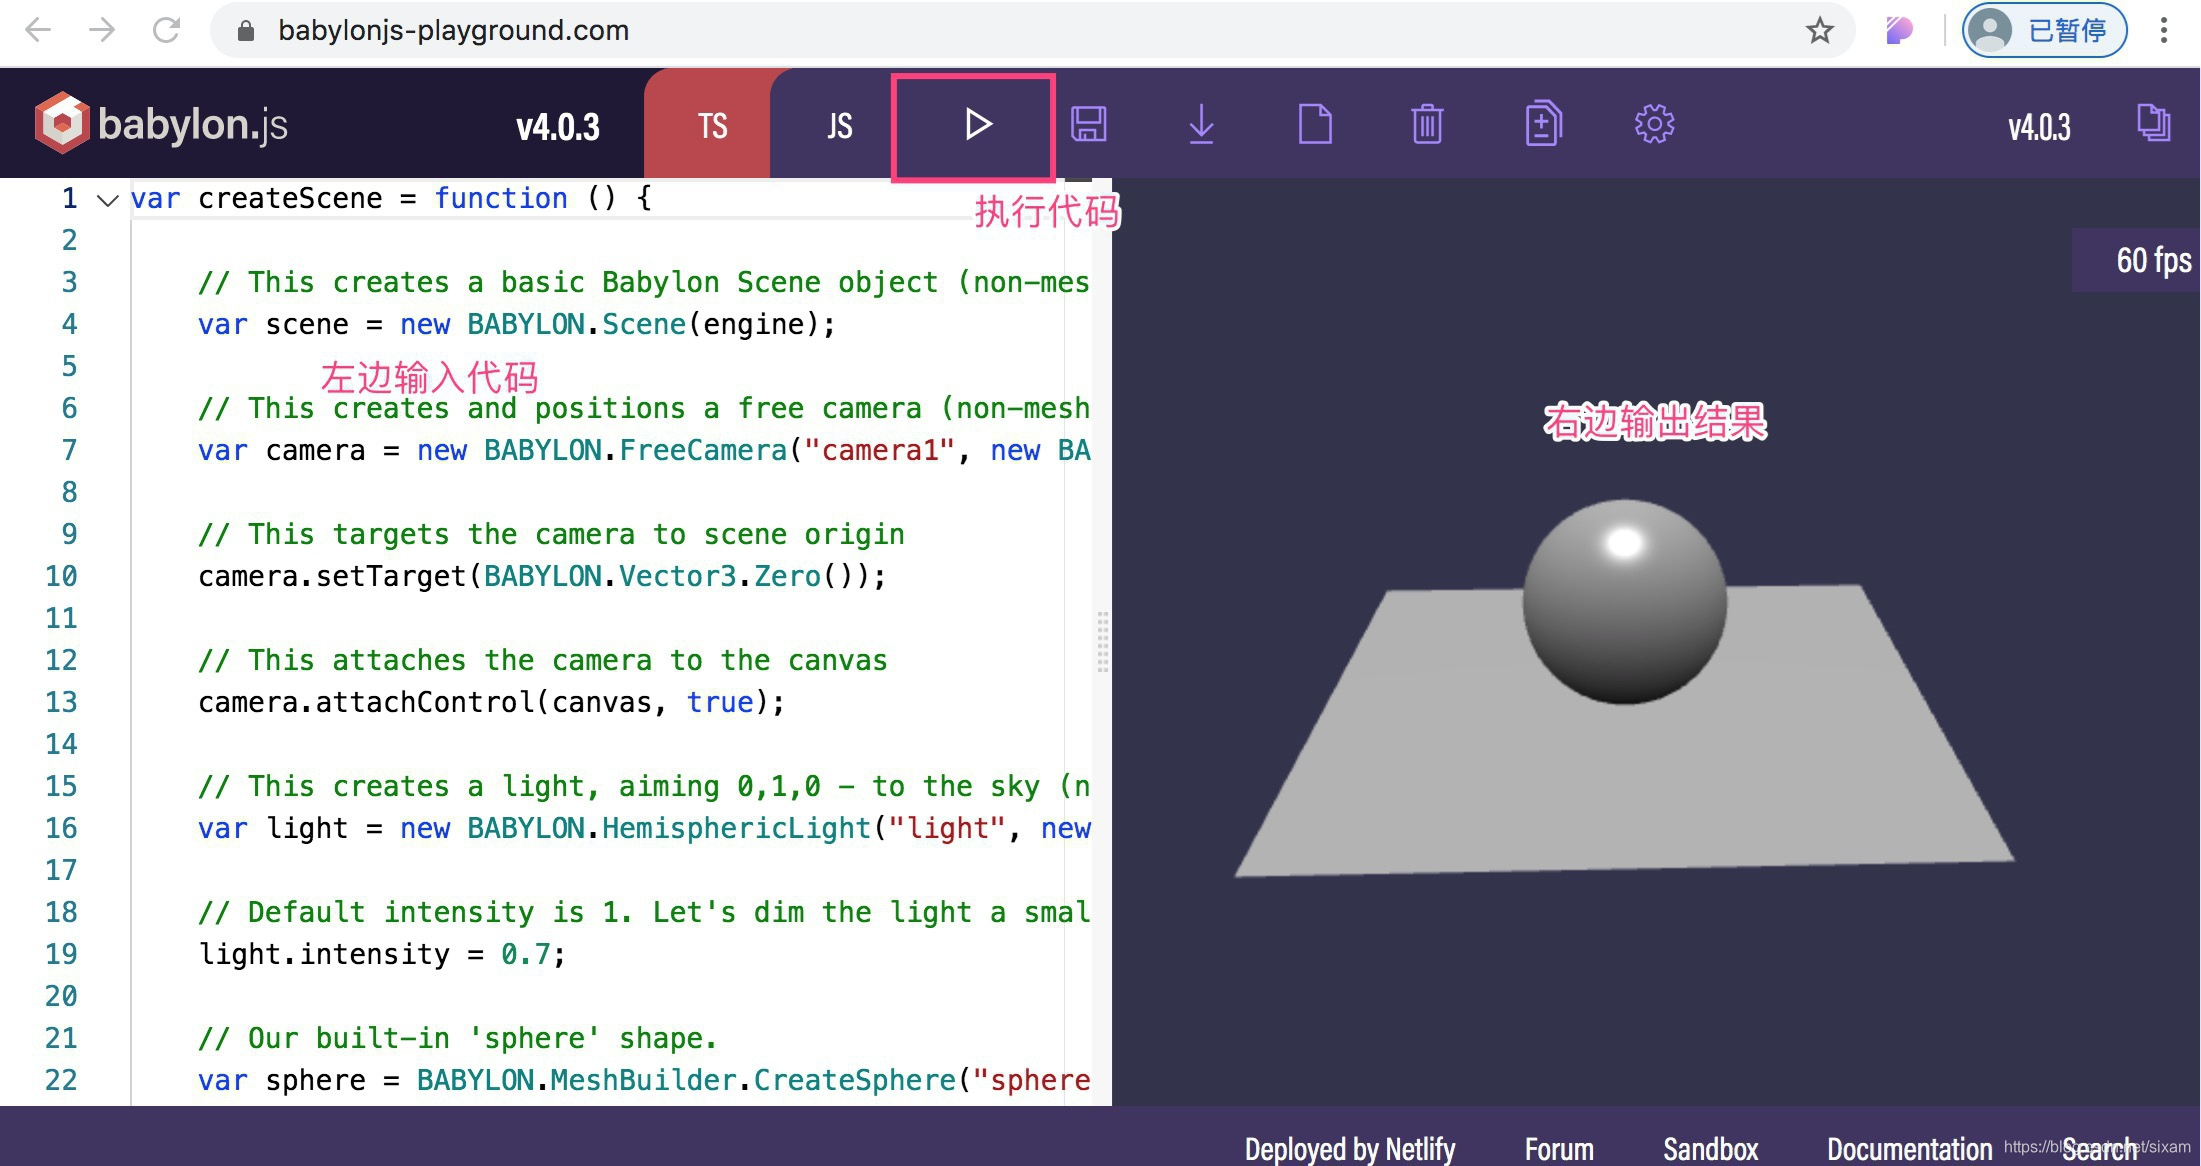Viewport: 2201px width, 1166px height.
Task: Click the dotted pane divider handle
Action: click(x=1101, y=640)
